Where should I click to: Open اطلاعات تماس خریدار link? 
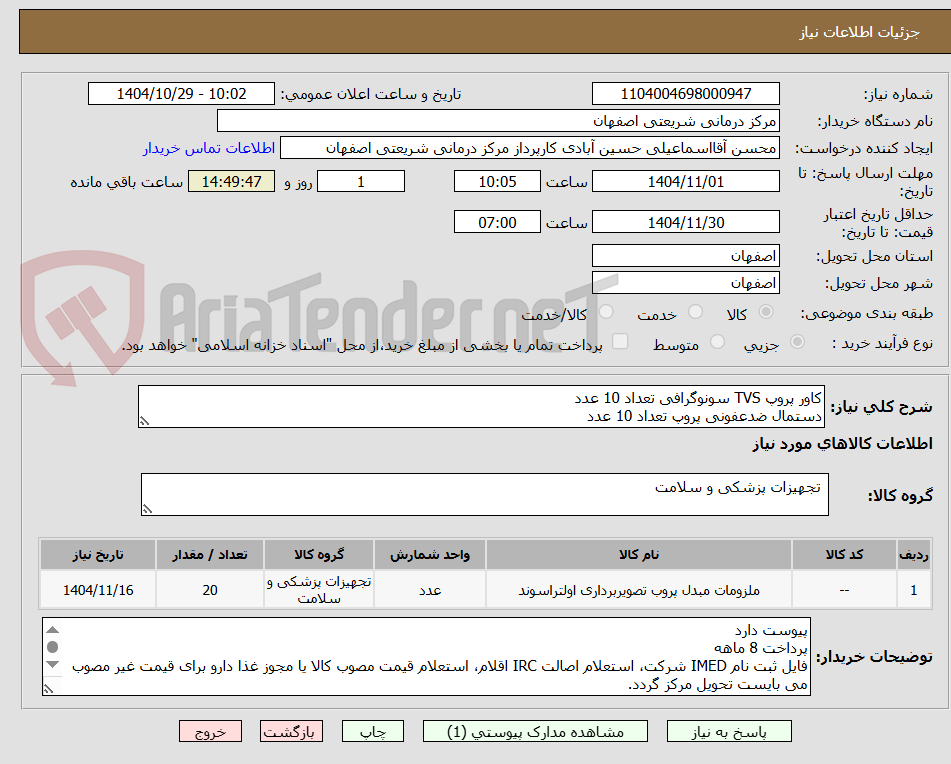coord(209,148)
